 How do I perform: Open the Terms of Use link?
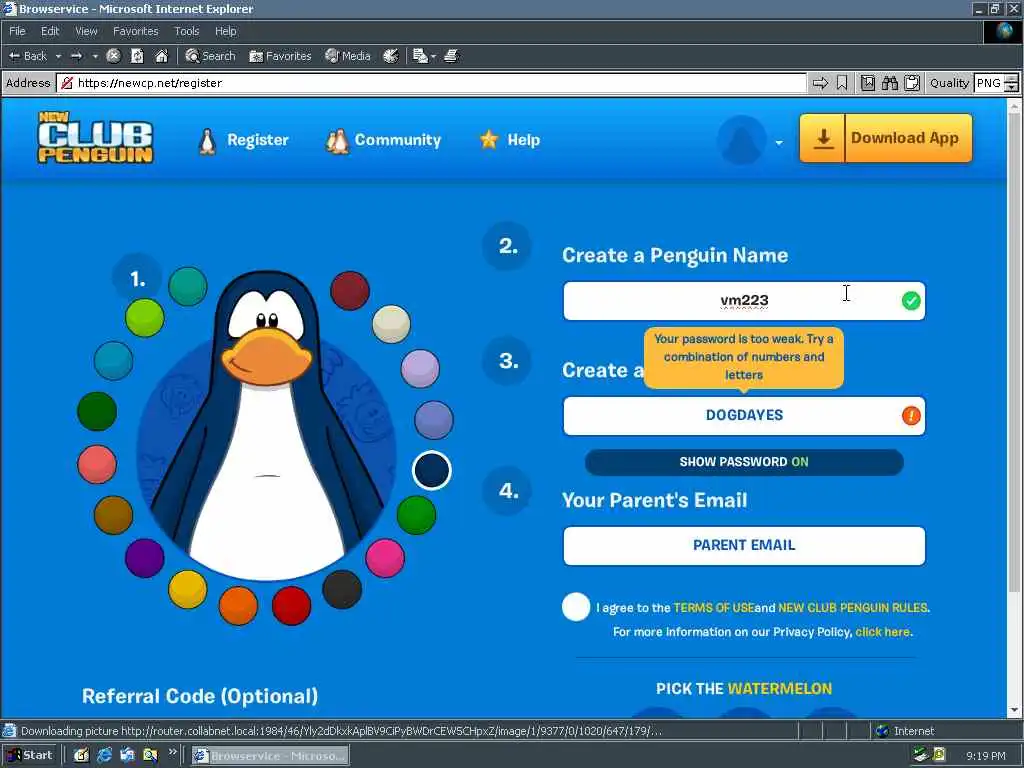(x=714, y=607)
